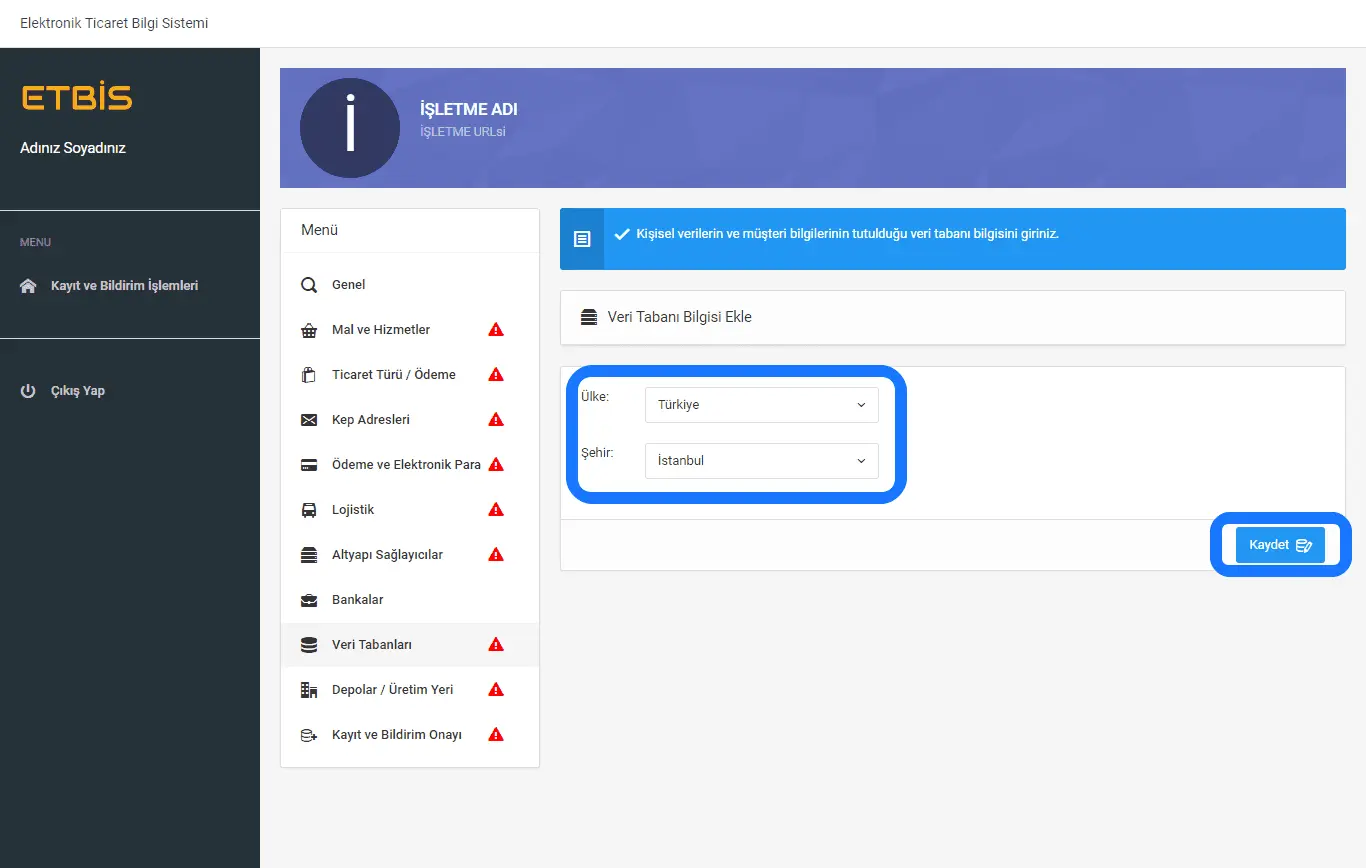The height and width of the screenshot is (868, 1366).
Task: Click the power icon for Çıkış Yap
Action: coord(28,391)
